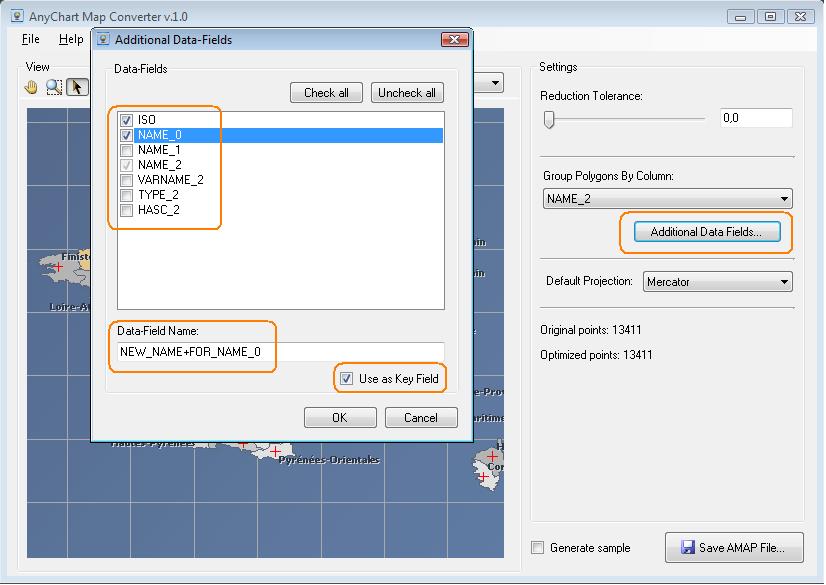Minimize the AnyChart Map Converter window
826x585 pixels.
pyautogui.click(x=741, y=16)
